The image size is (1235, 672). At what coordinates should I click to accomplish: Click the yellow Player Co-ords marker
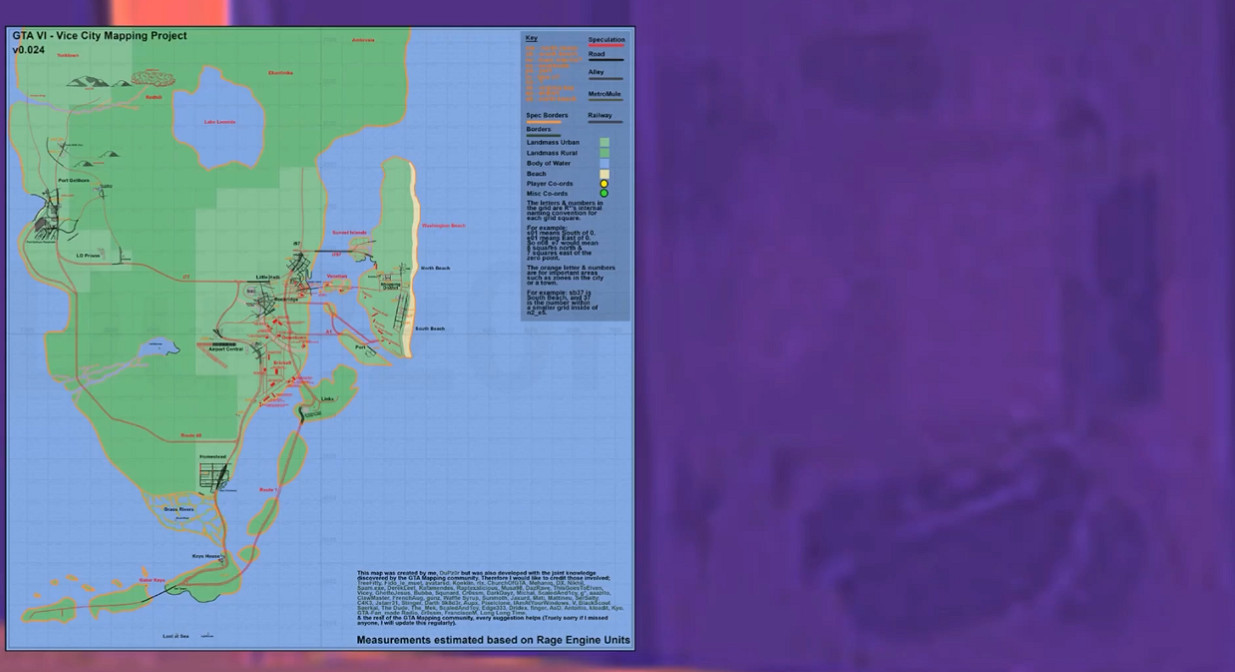click(x=603, y=183)
